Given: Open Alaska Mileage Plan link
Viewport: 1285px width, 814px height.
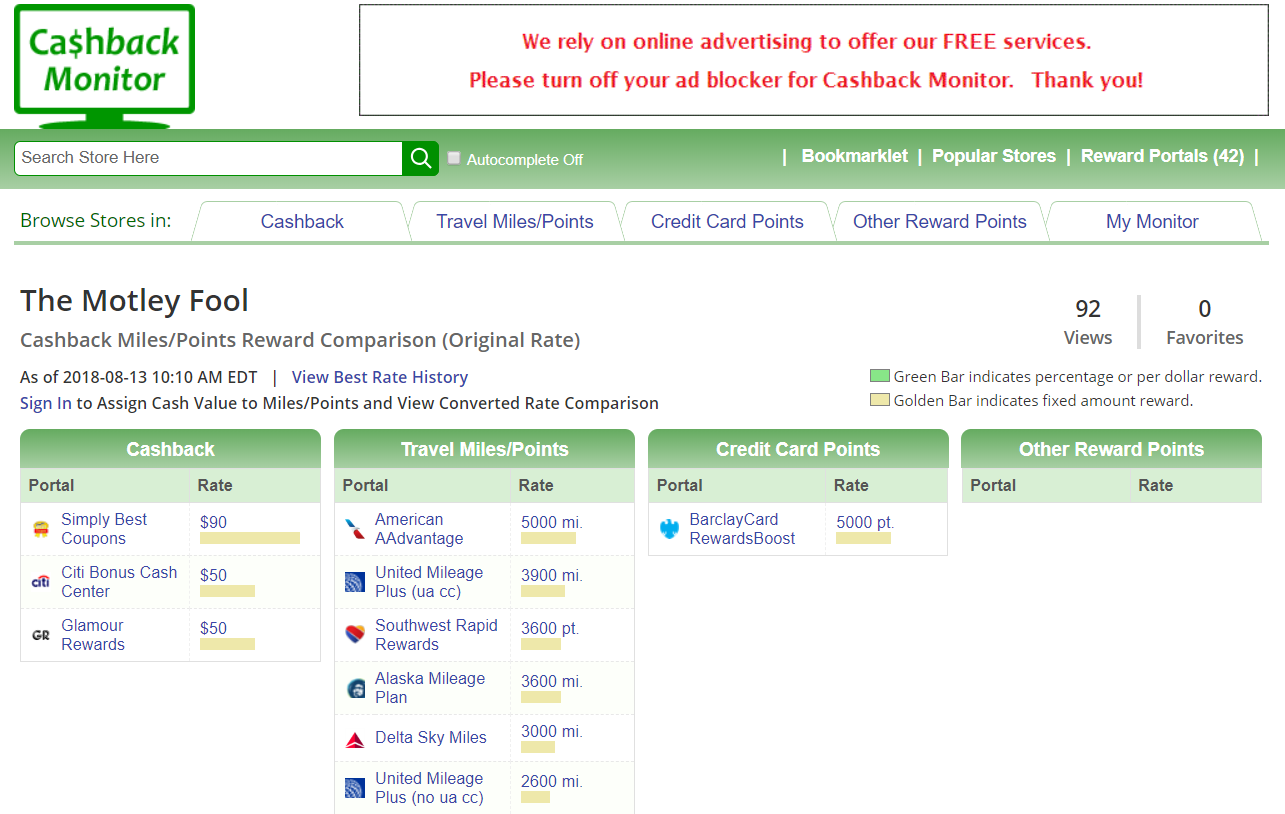Looking at the screenshot, I should tap(430, 688).
